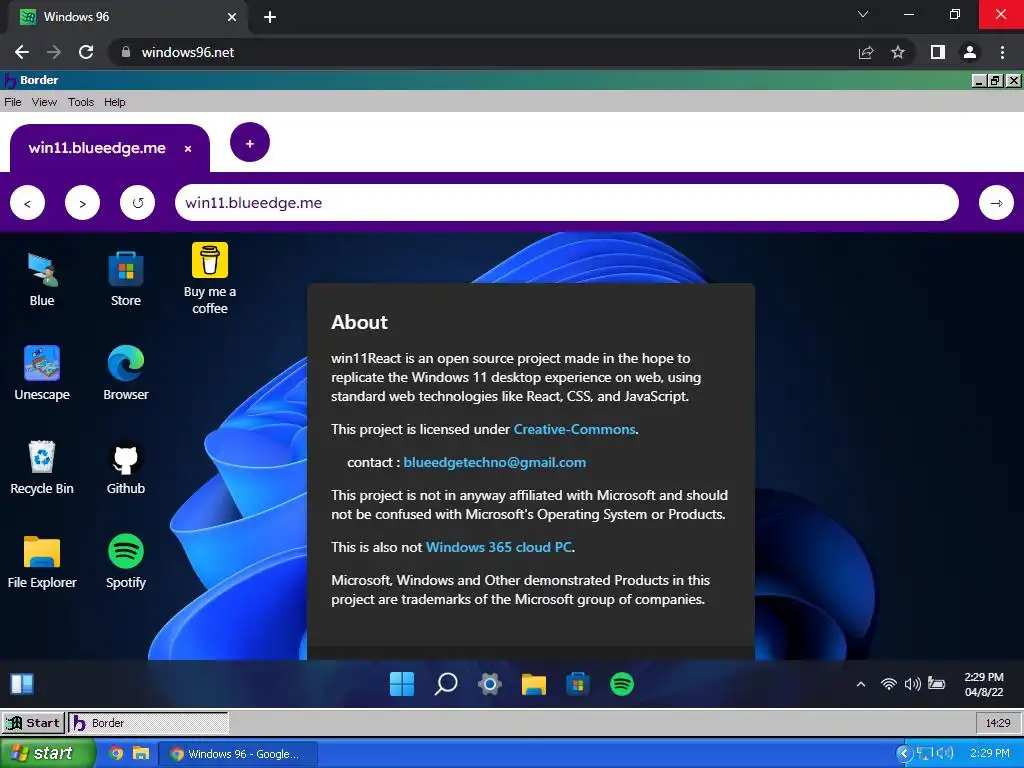
Task: Go back in the Border browser
Action: pos(27,203)
